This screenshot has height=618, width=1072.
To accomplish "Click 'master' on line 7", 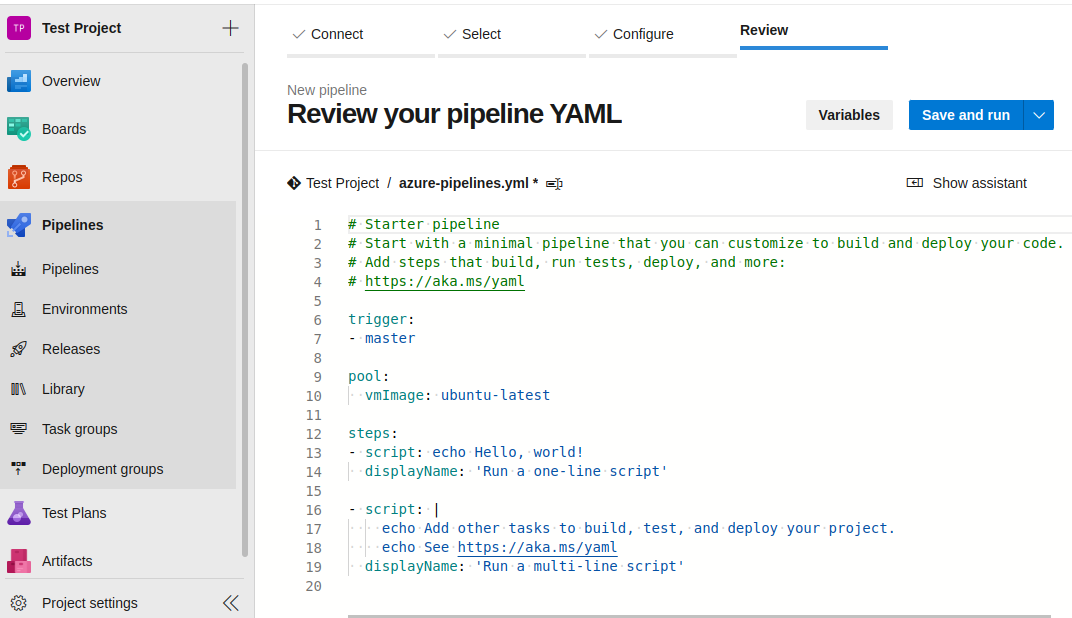I will click(390, 338).
